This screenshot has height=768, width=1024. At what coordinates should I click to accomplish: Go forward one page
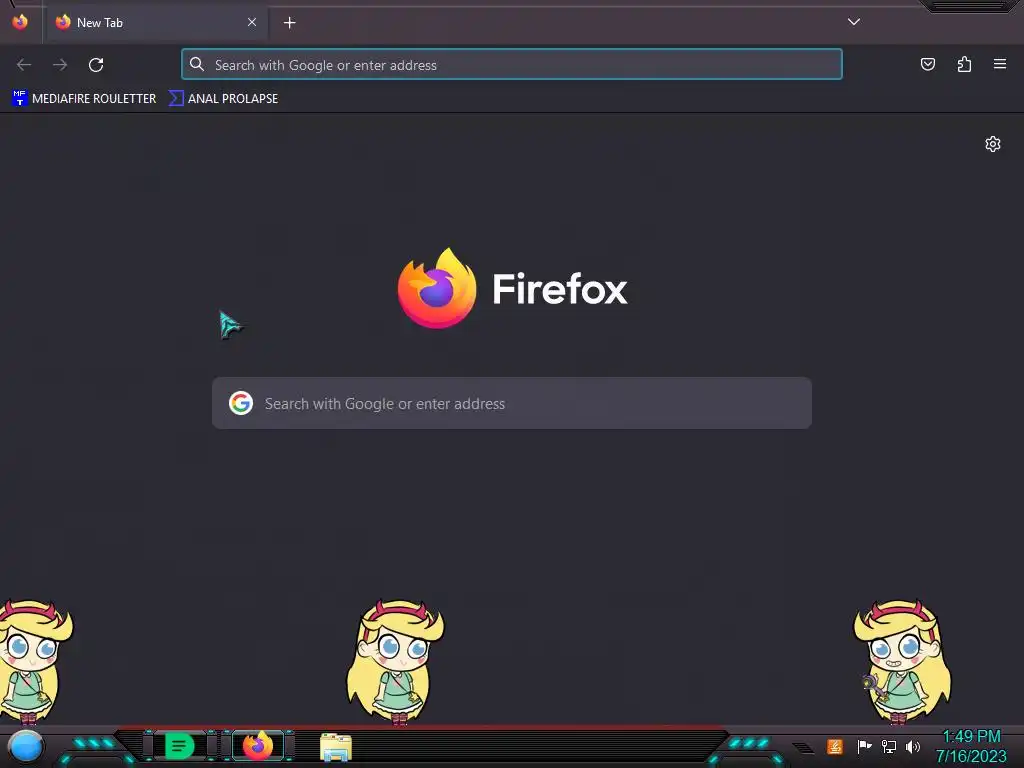pos(60,65)
